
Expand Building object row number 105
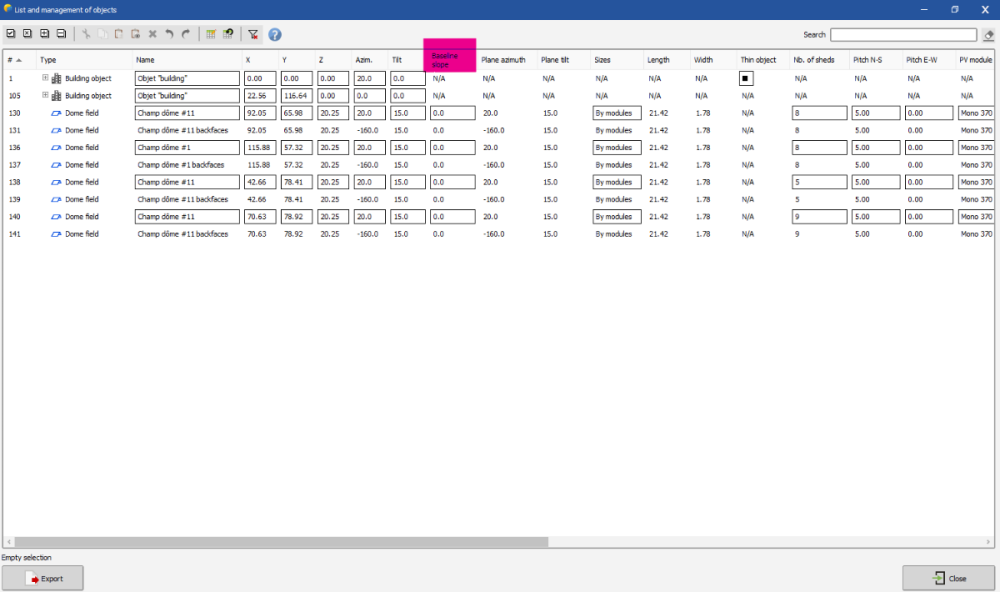tap(45, 96)
